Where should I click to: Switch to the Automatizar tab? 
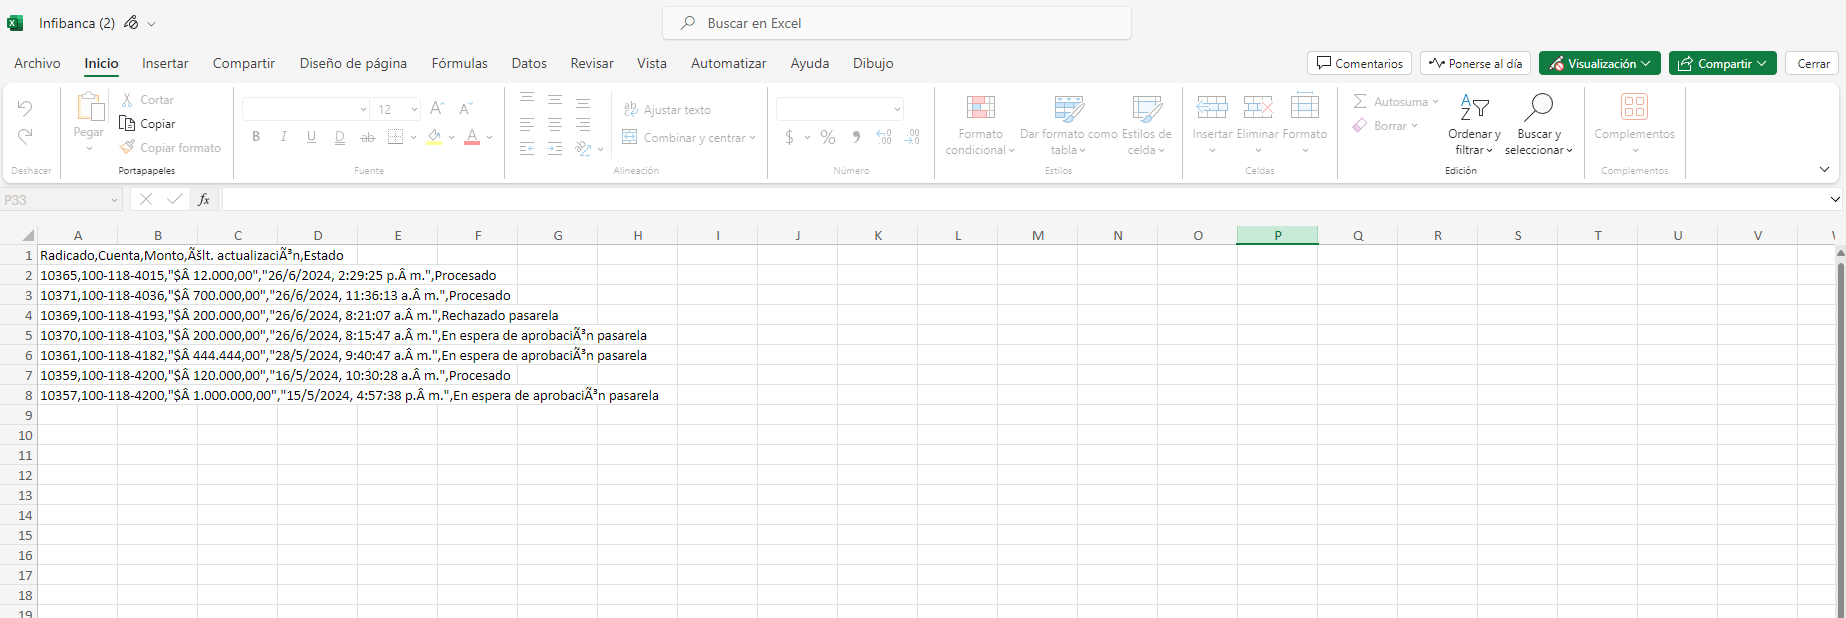point(729,63)
